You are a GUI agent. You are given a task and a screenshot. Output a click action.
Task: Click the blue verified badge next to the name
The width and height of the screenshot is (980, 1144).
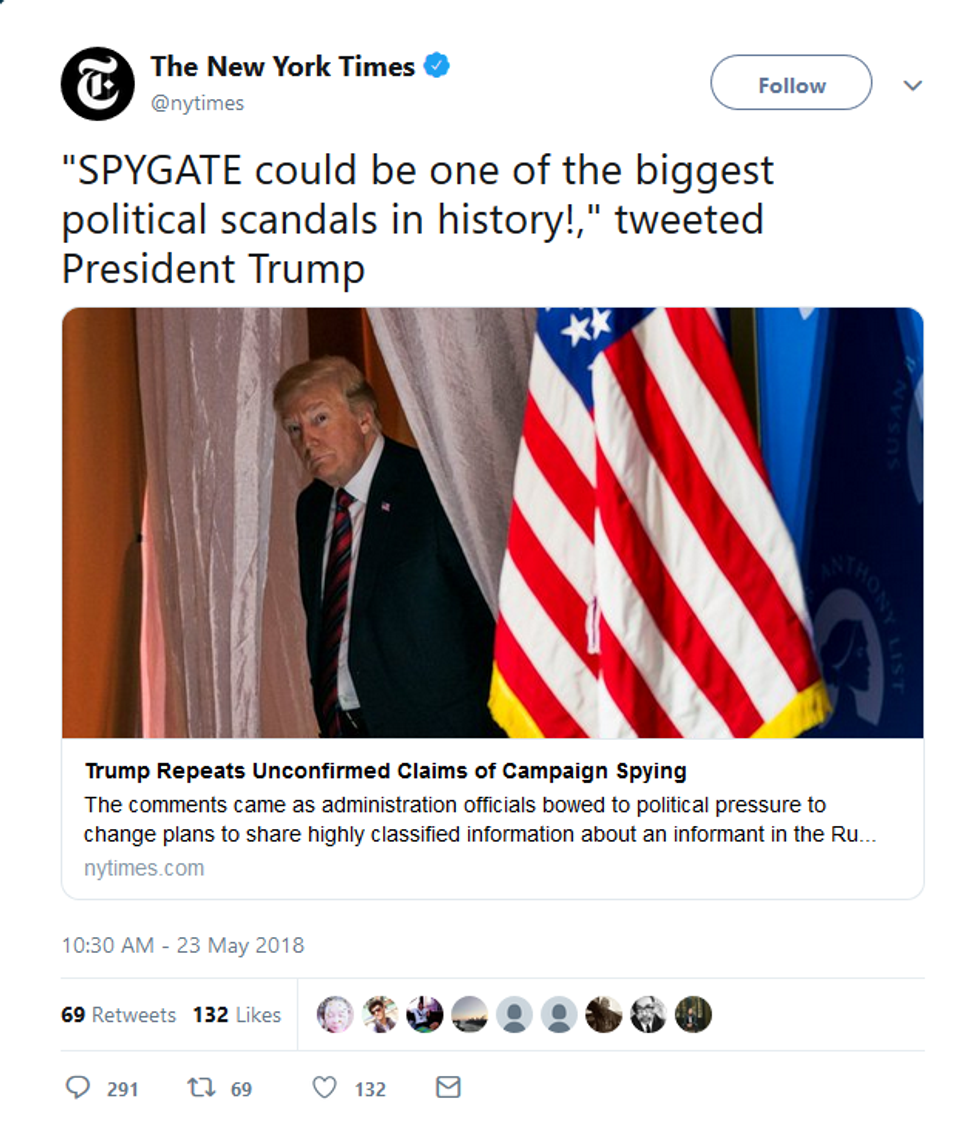(x=434, y=65)
